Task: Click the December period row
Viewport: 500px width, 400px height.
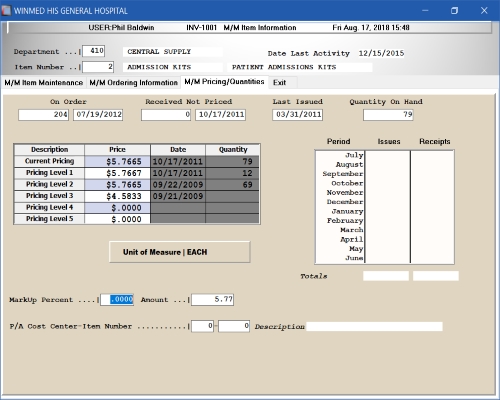Action: tap(384, 202)
